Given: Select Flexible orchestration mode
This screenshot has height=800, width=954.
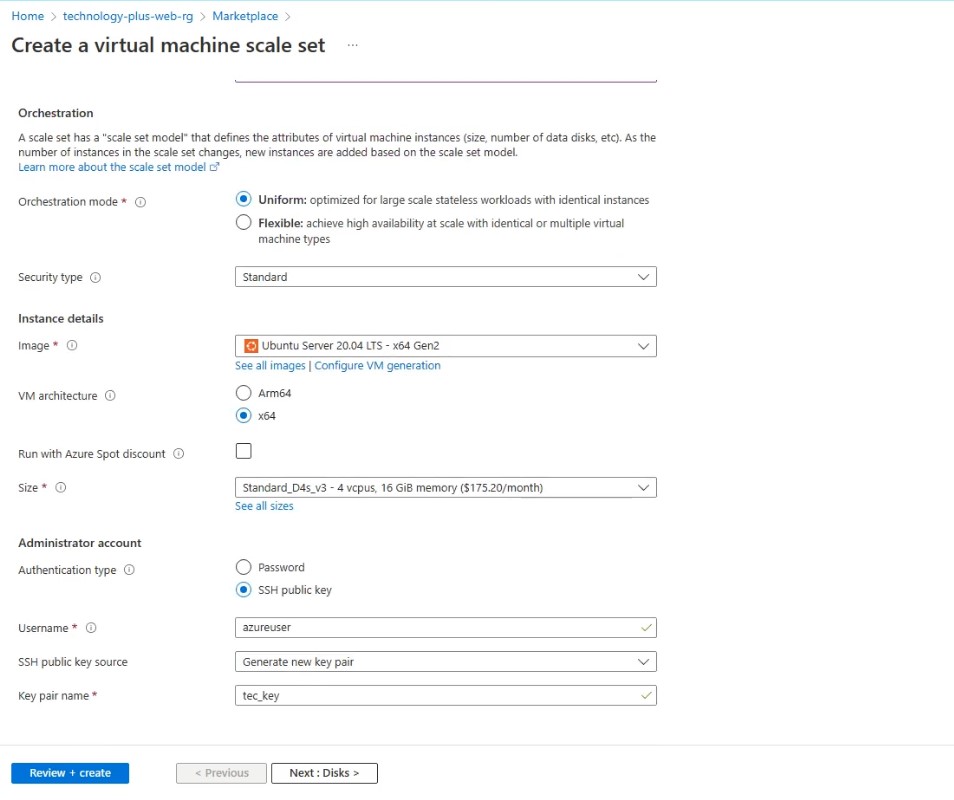Looking at the screenshot, I should (243, 223).
